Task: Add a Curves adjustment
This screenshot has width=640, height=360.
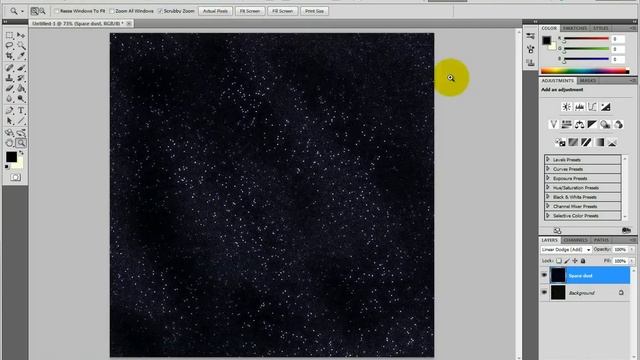Action: [592, 107]
